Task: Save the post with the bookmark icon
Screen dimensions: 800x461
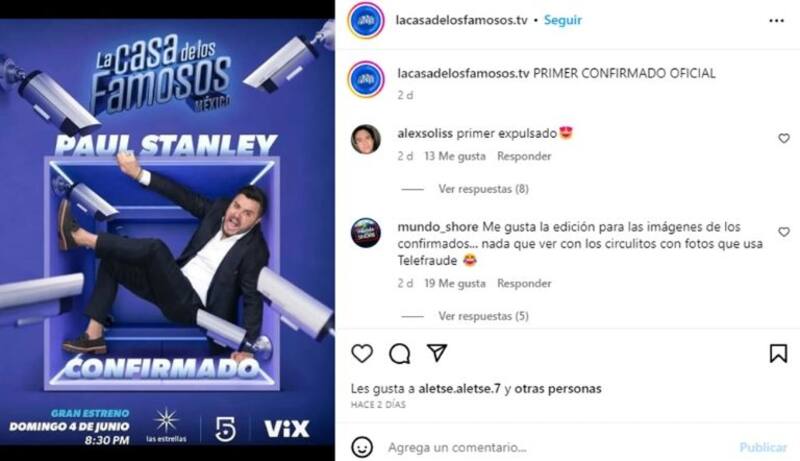Action: [x=778, y=353]
